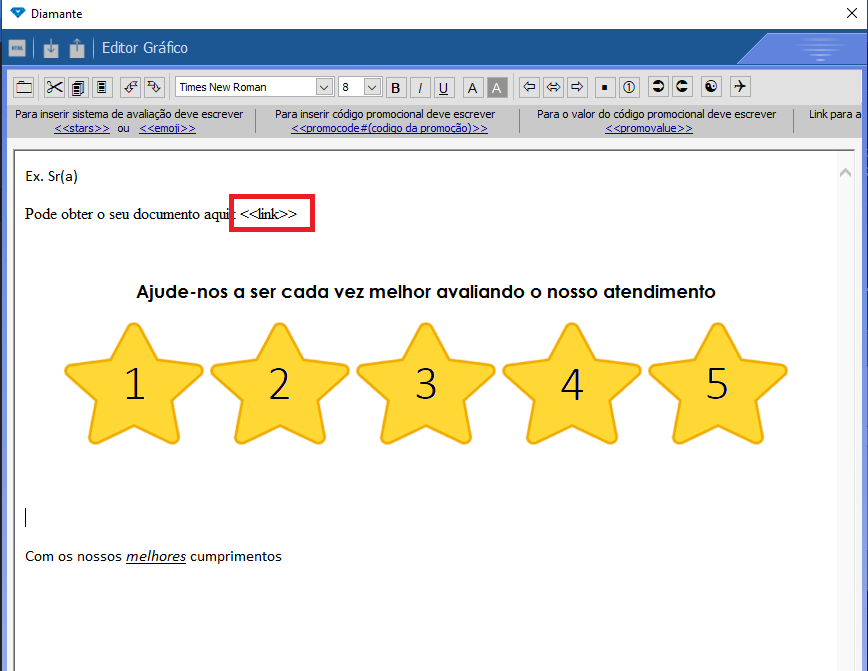868x671 pixels.
Task: Open file using the folder icon
Action: (x=23, y=87)
